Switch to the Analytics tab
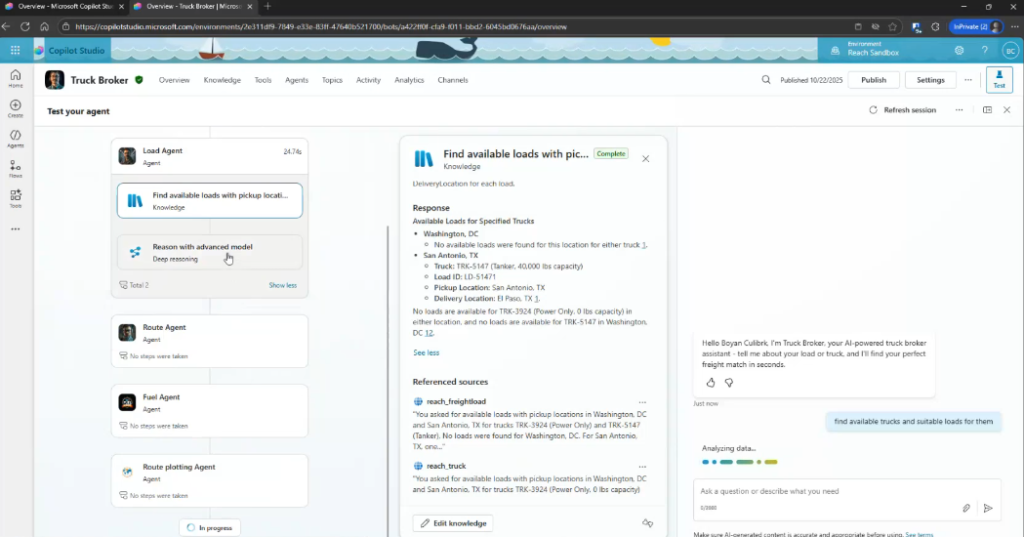This screenshot has width=1024, height=537. 409,80
